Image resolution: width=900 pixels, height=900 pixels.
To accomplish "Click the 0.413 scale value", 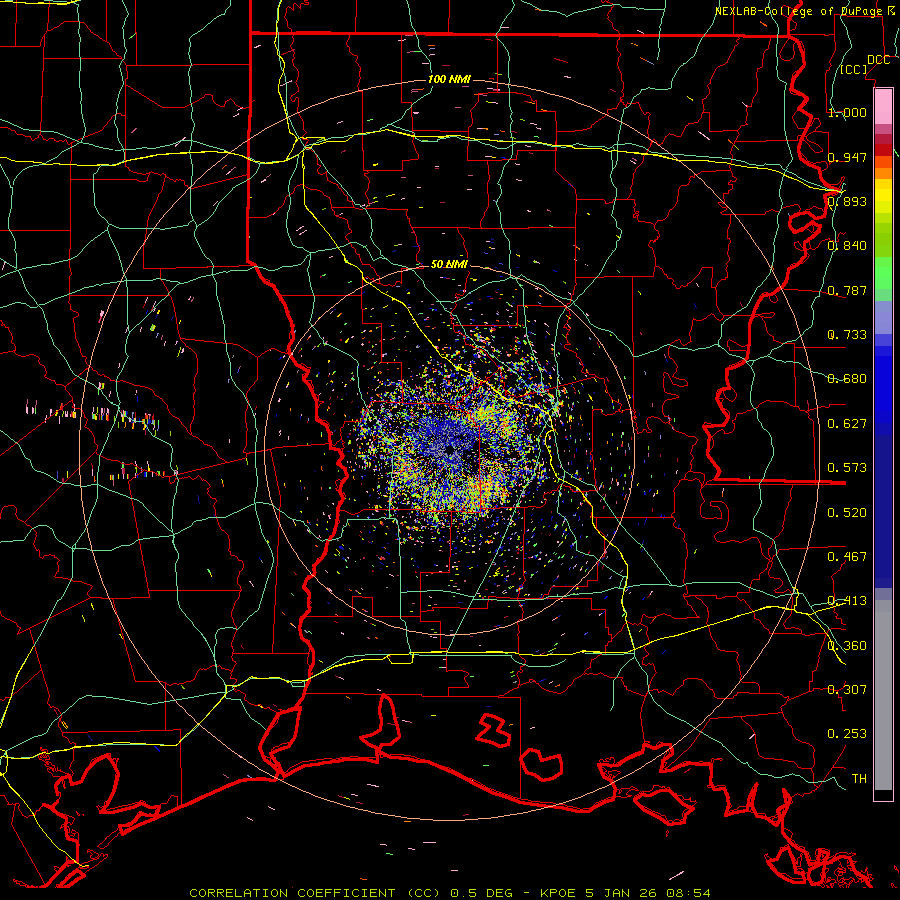I will tap(847, 601).
